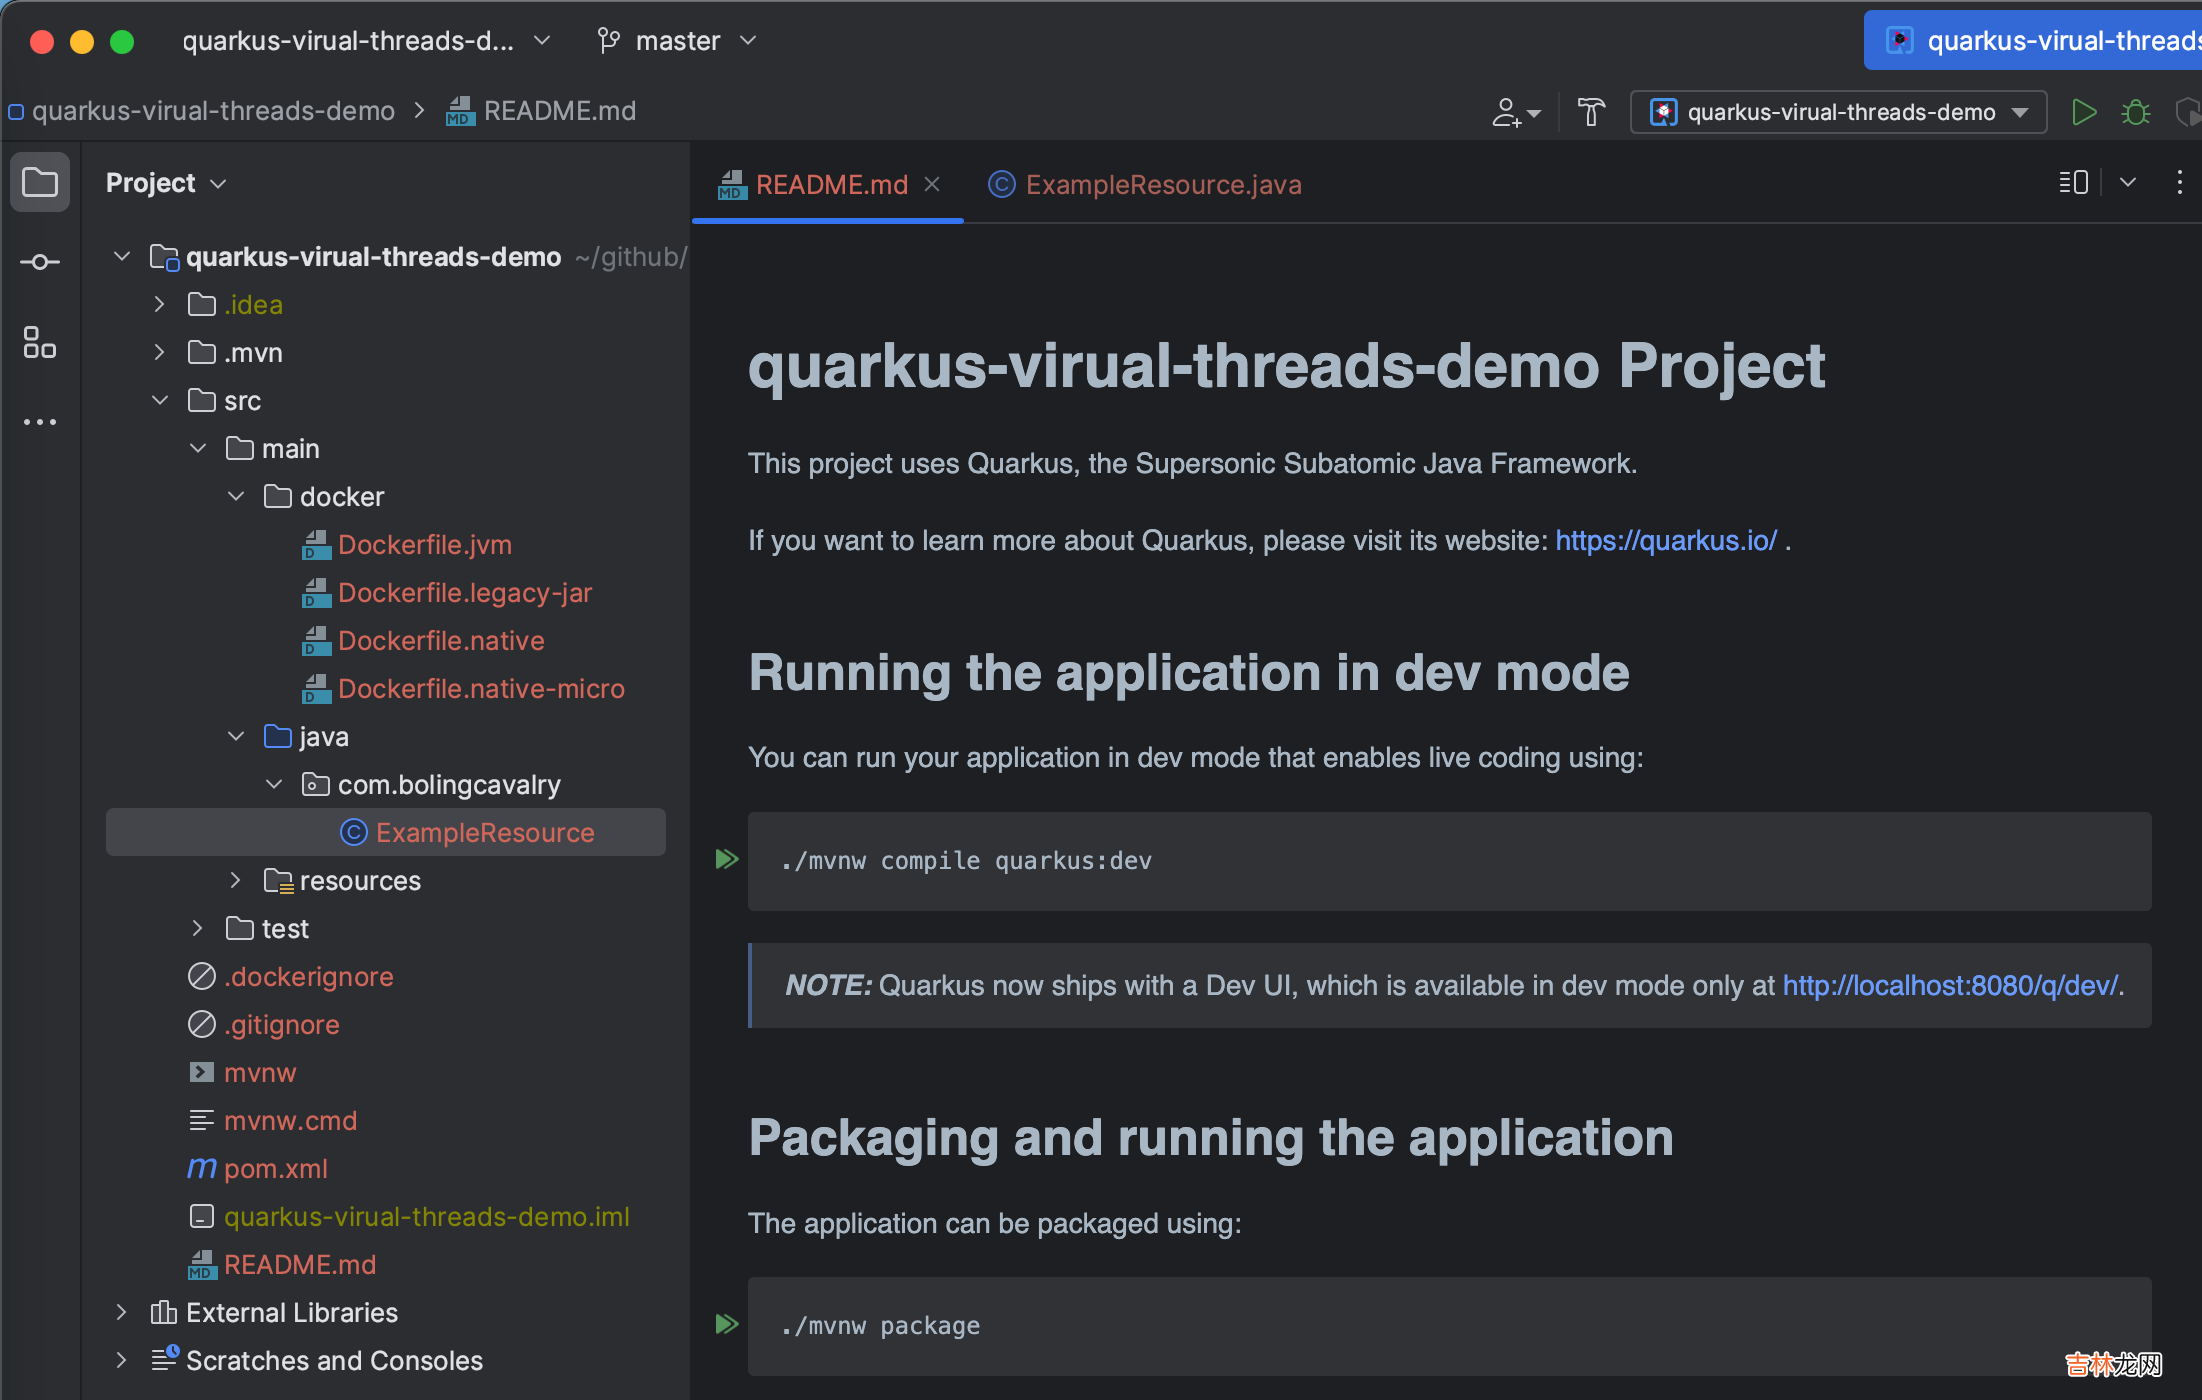Show more tool windows ellipsis
Viewport: 2202px width, 1400px height.
coord(40,422)
